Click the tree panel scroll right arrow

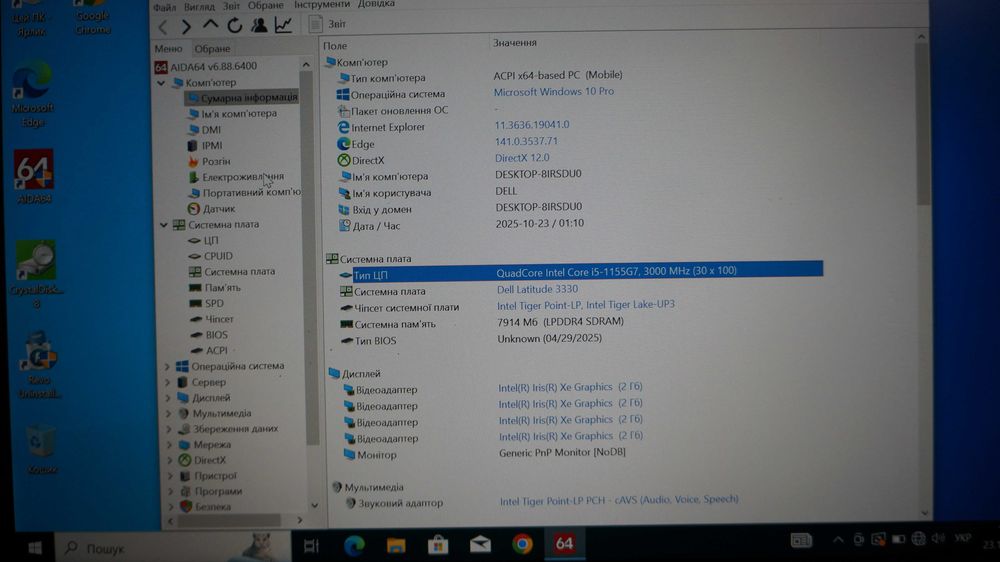pyautogui.click(x=300, y=521)
